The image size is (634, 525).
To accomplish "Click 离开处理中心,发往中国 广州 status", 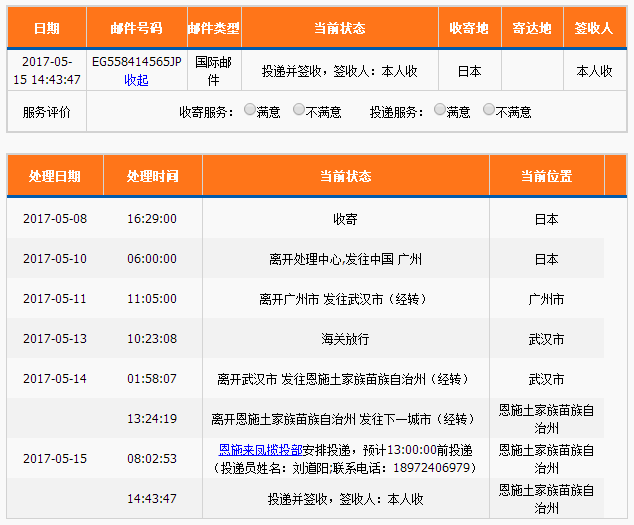I will [x=345, y=259].
